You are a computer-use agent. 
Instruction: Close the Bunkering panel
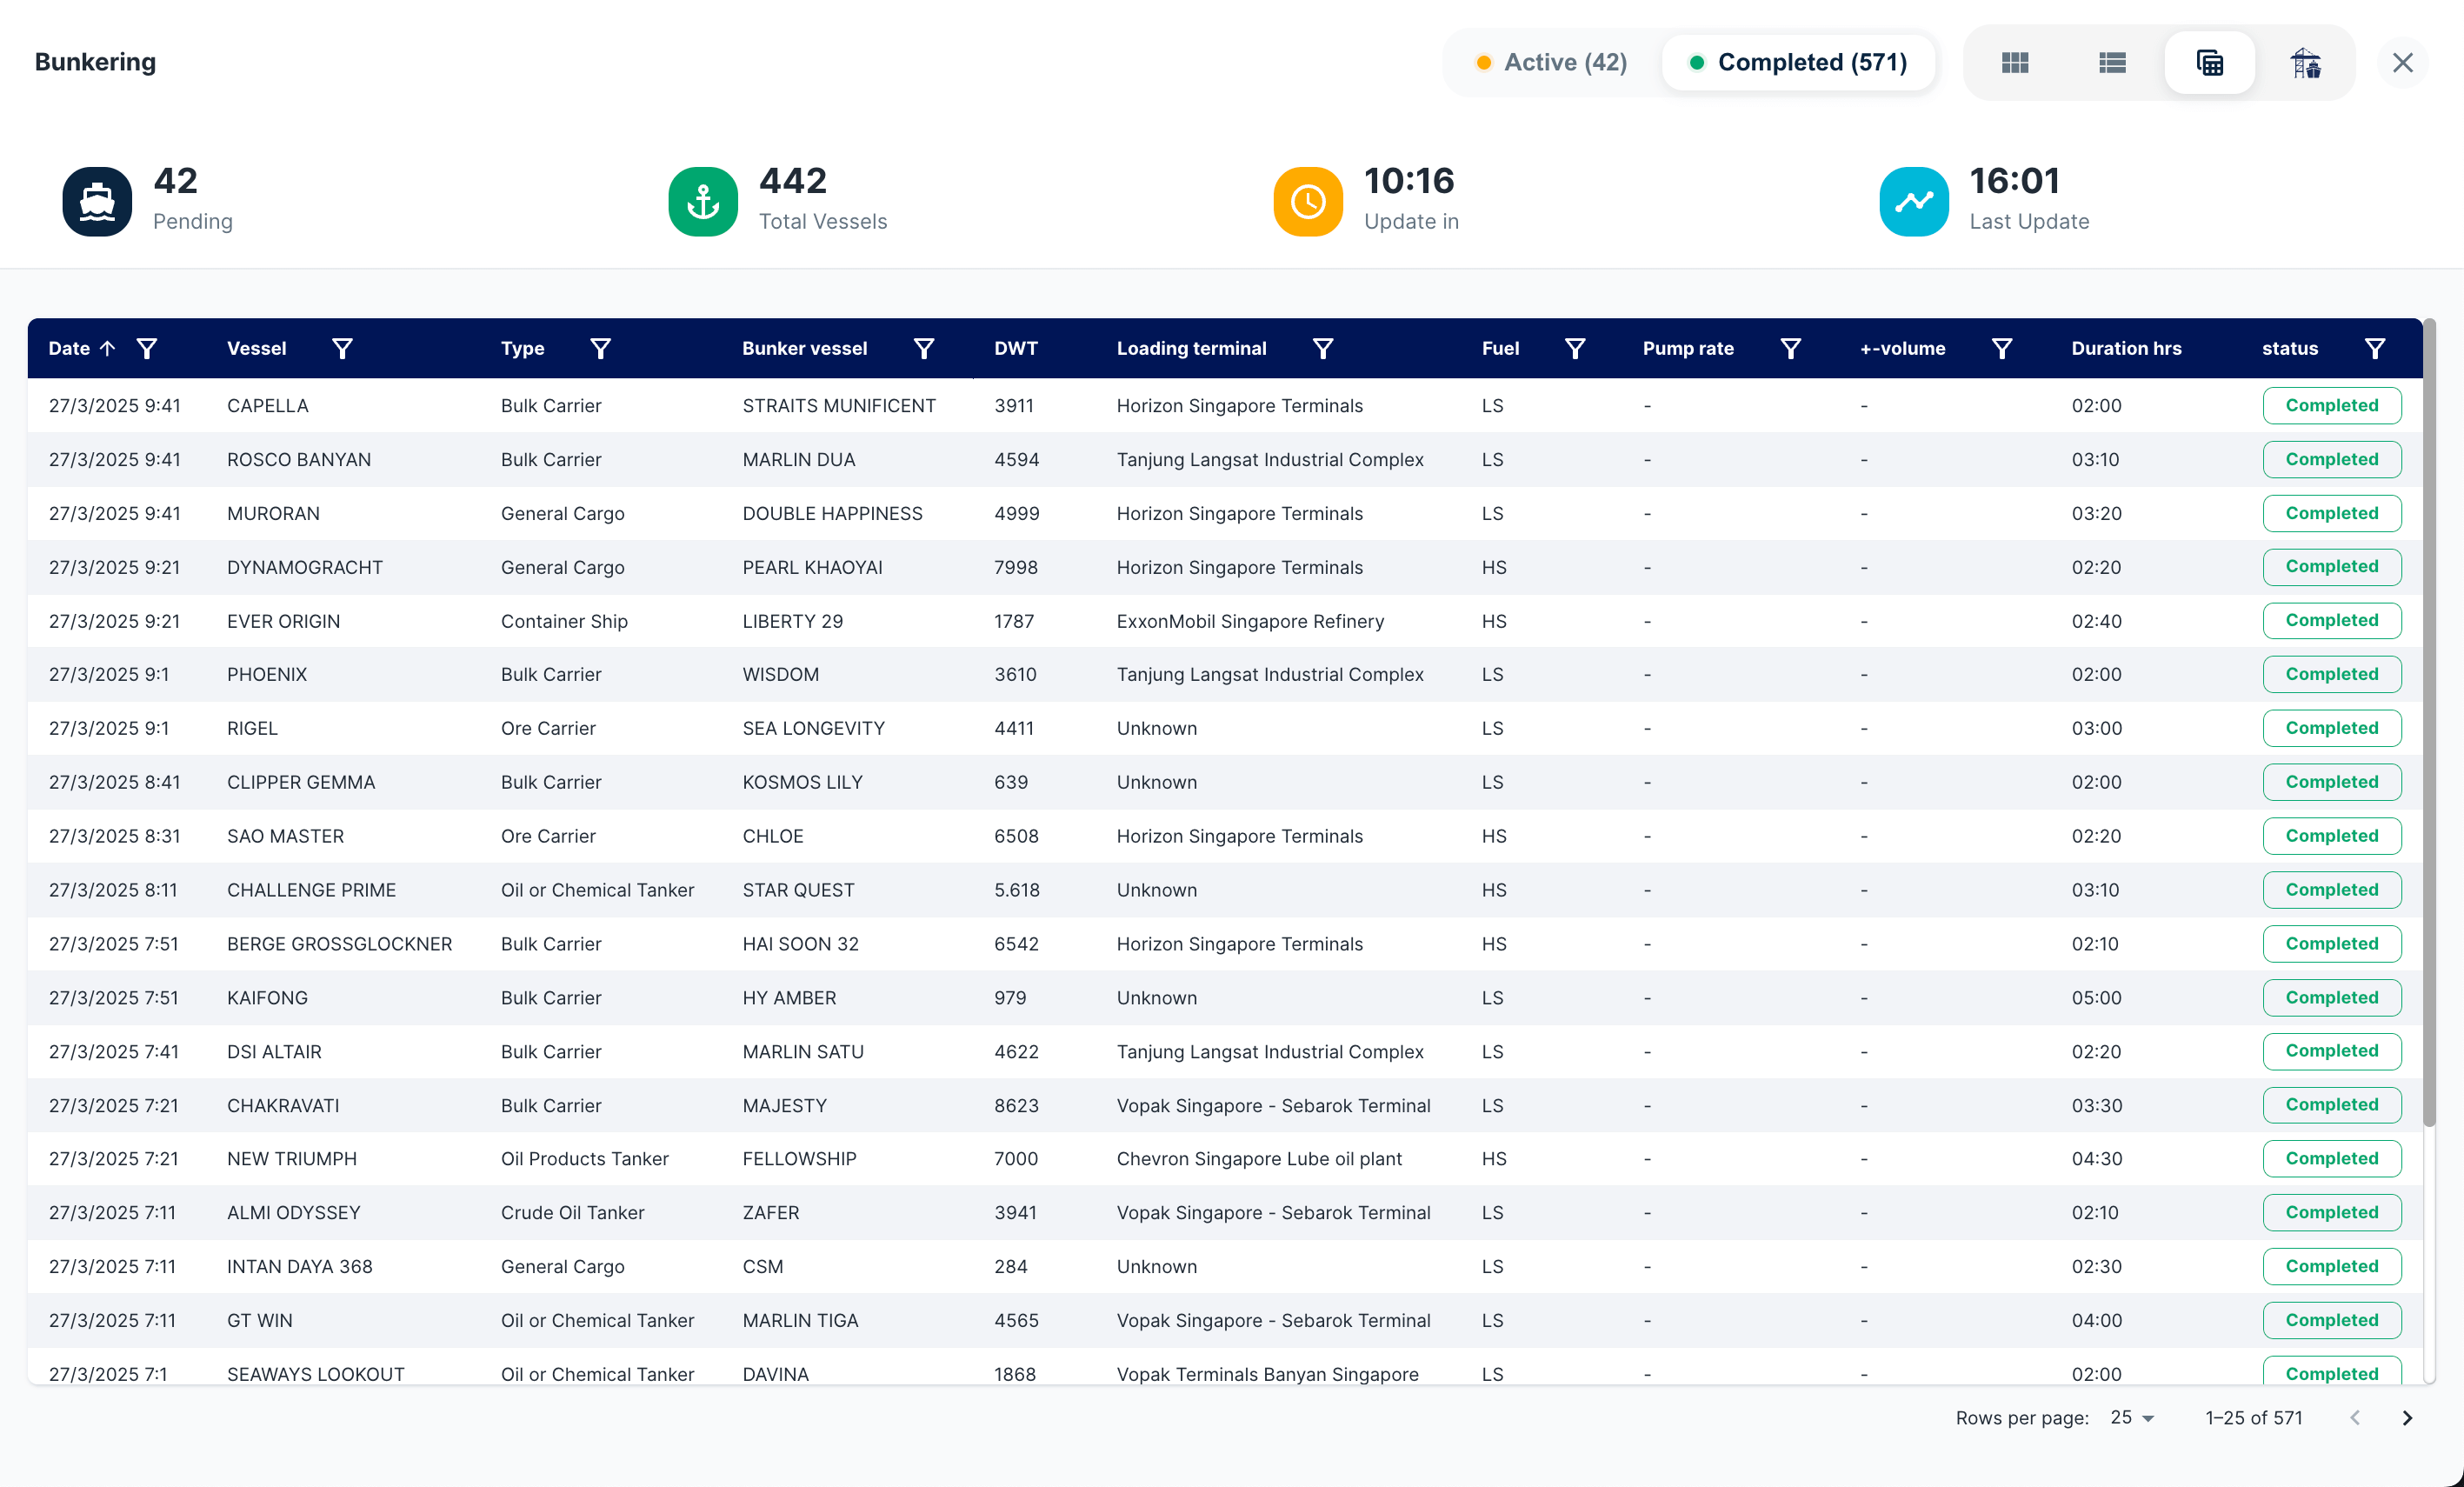tap(2402, 63)
